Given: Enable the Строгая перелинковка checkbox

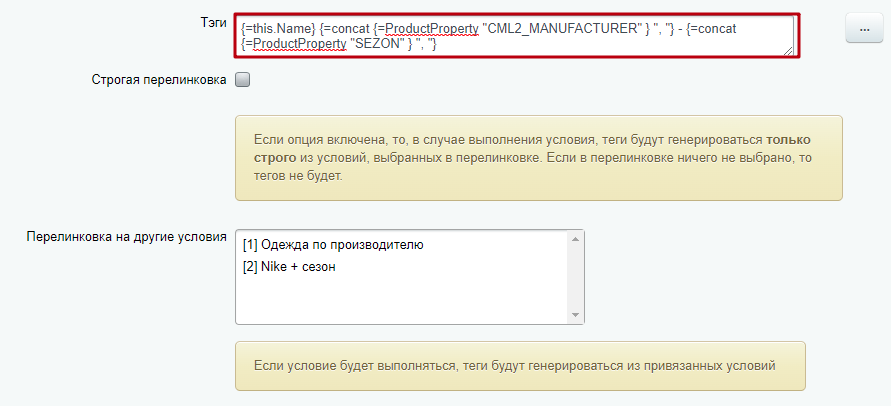Looking at the screenshot, I should [243, 80].
